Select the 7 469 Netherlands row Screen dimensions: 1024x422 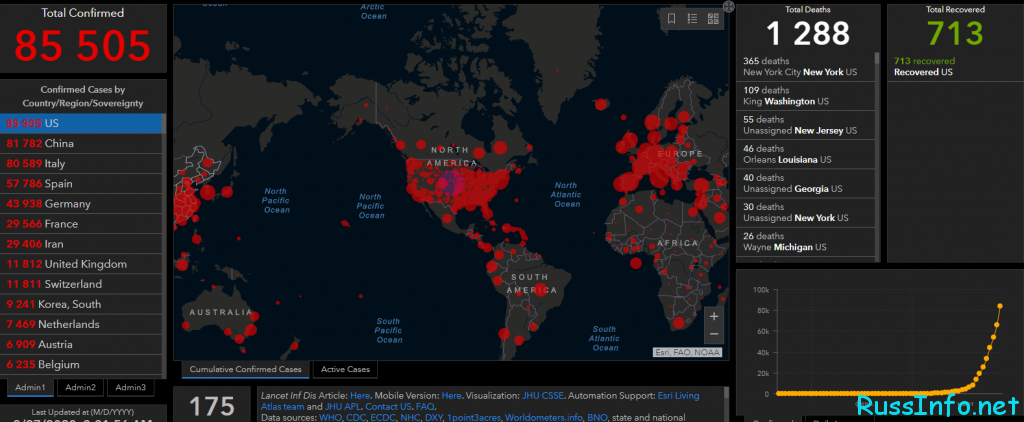tap(81, 325)
